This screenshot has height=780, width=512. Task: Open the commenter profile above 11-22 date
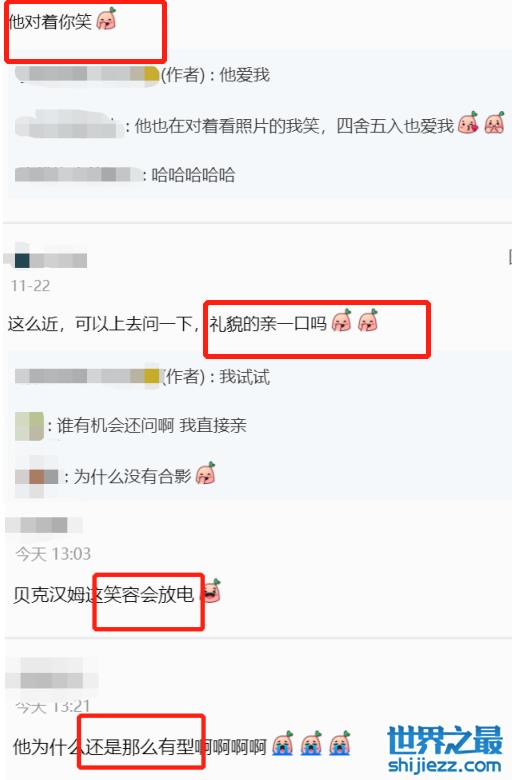tap(48, 260)
